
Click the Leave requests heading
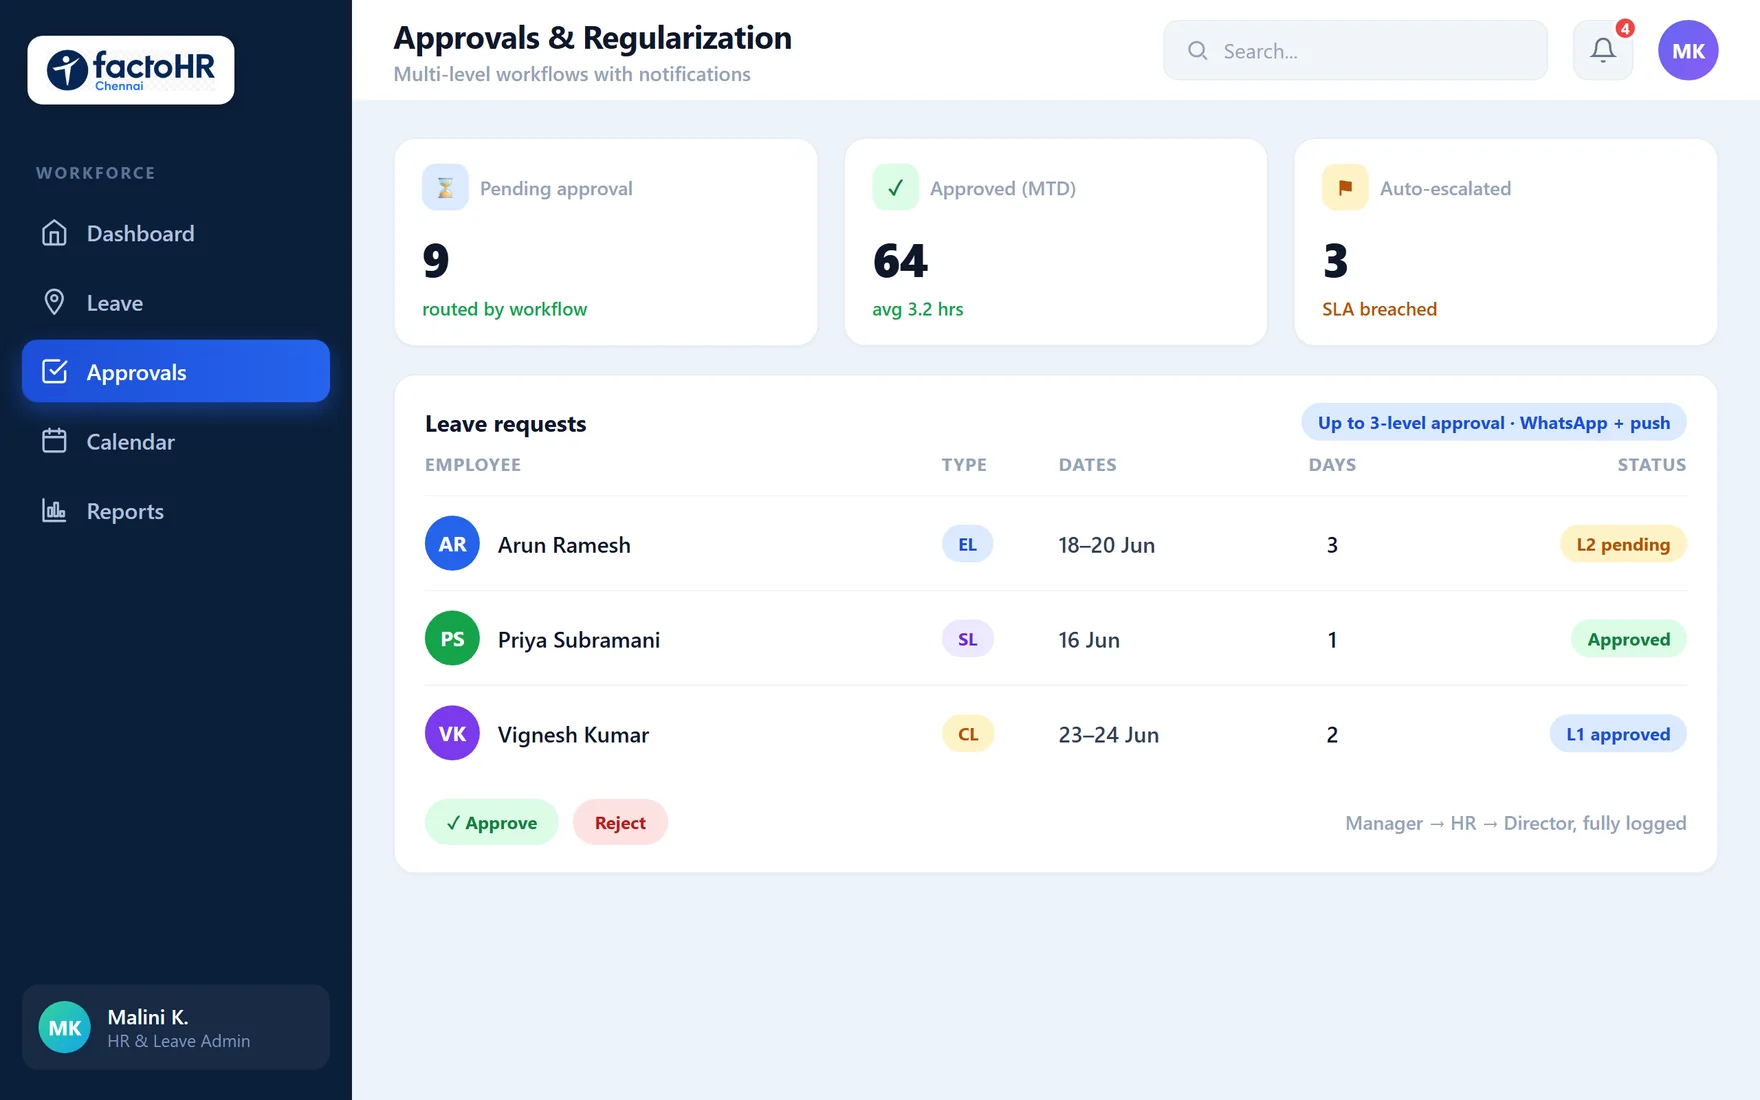click(506, 424)
